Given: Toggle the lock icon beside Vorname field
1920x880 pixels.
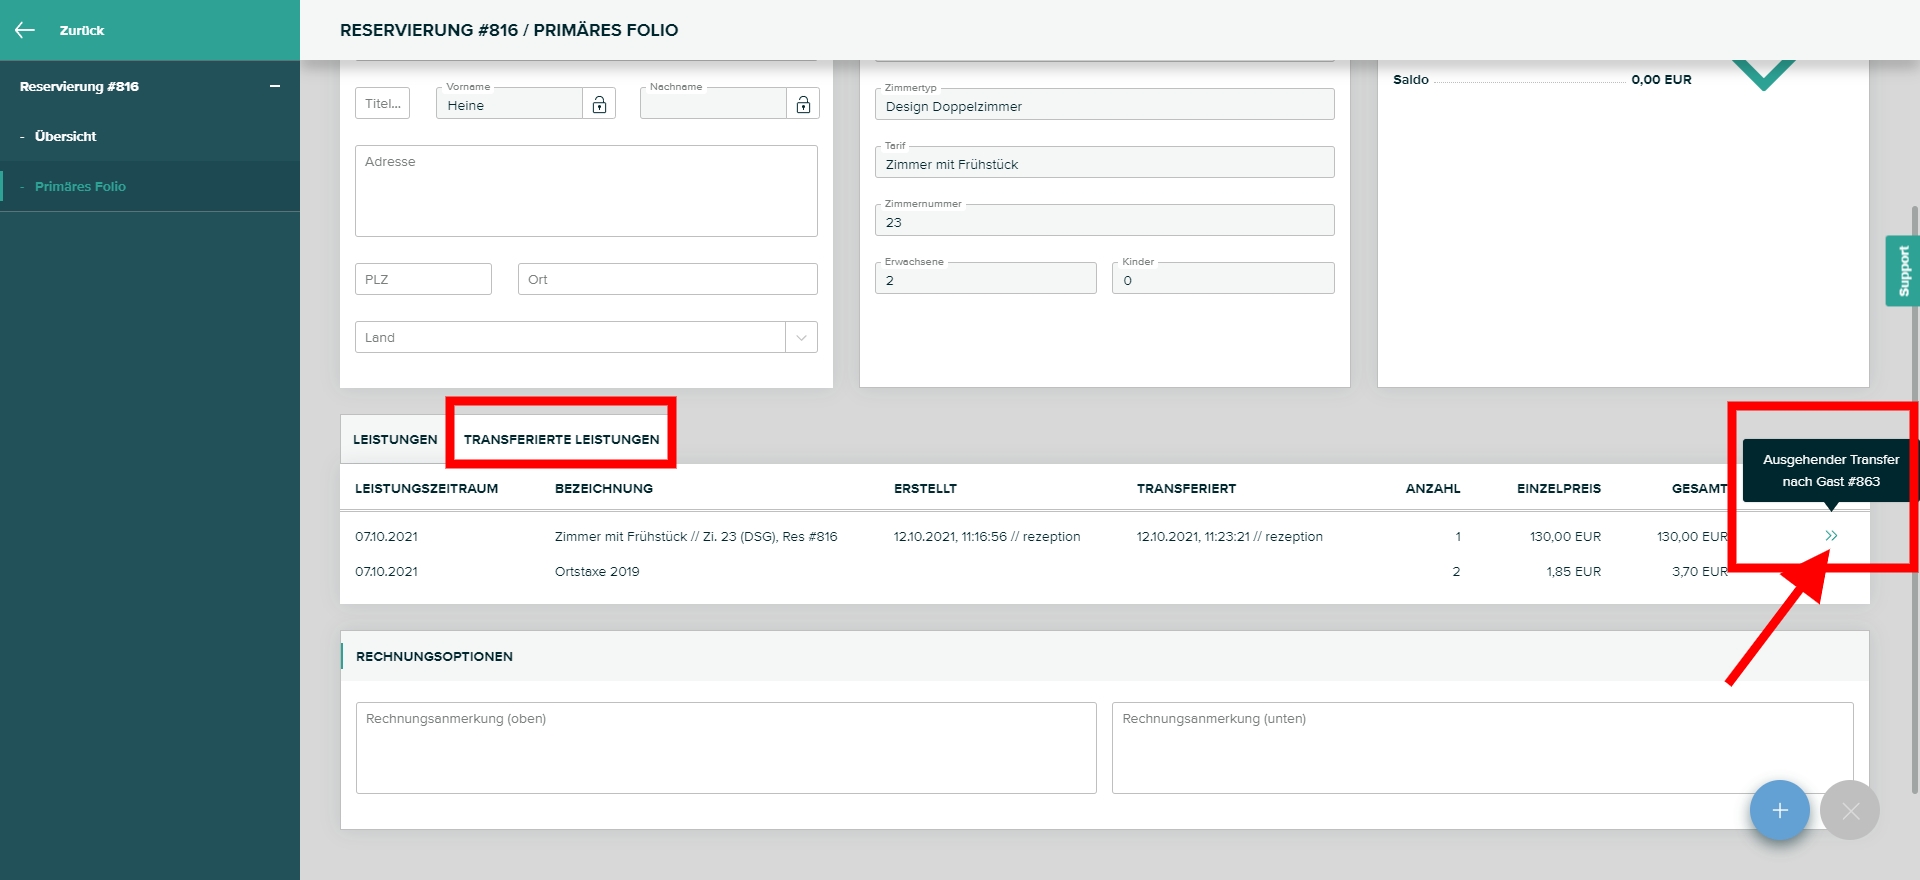Looking at the screenshot, I should click(599, 104).
